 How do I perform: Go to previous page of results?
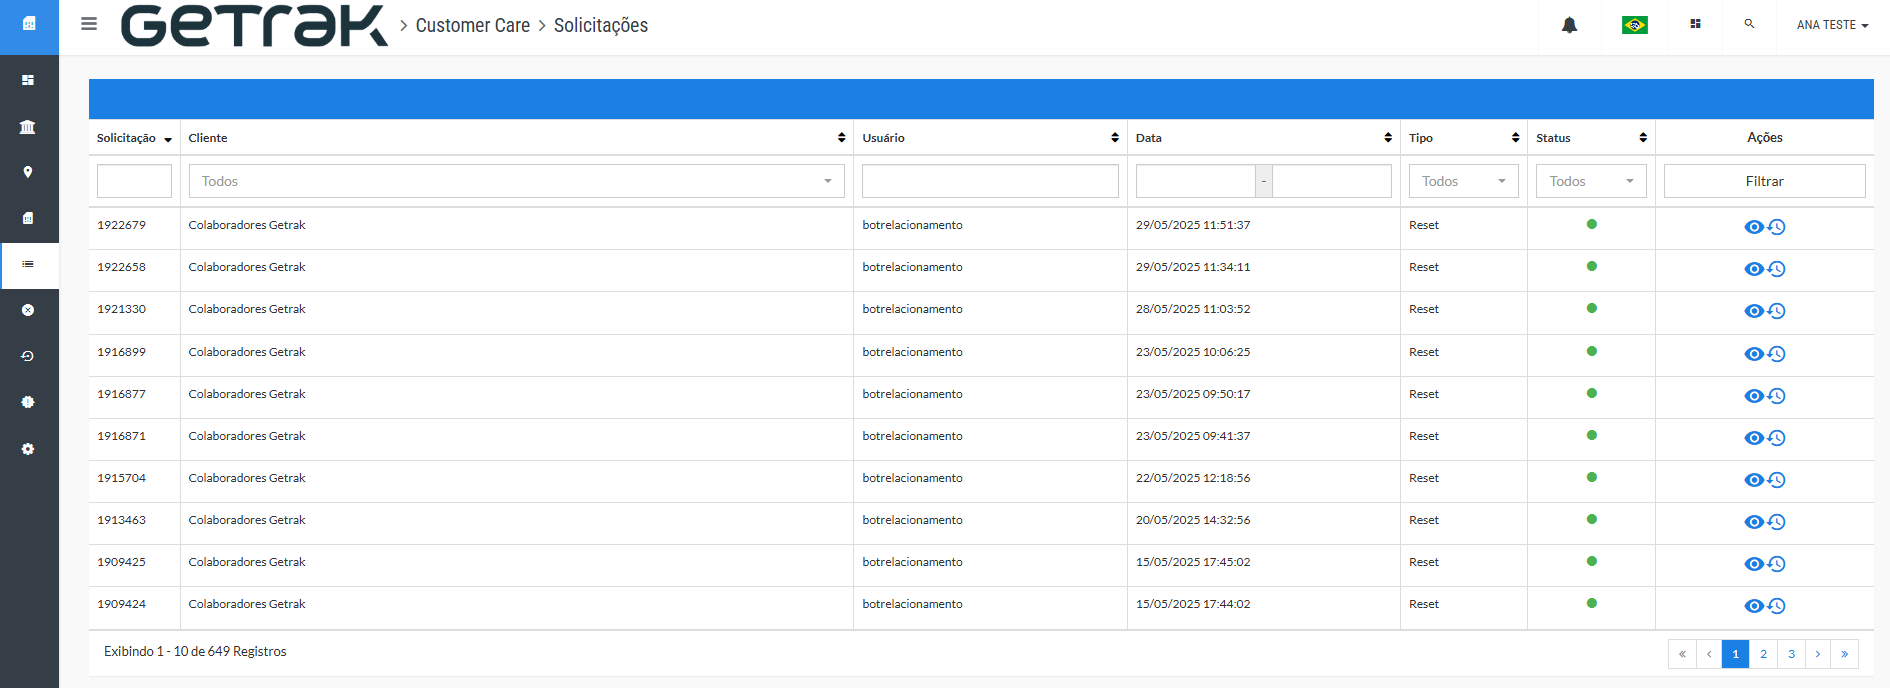pos(1709,654)
